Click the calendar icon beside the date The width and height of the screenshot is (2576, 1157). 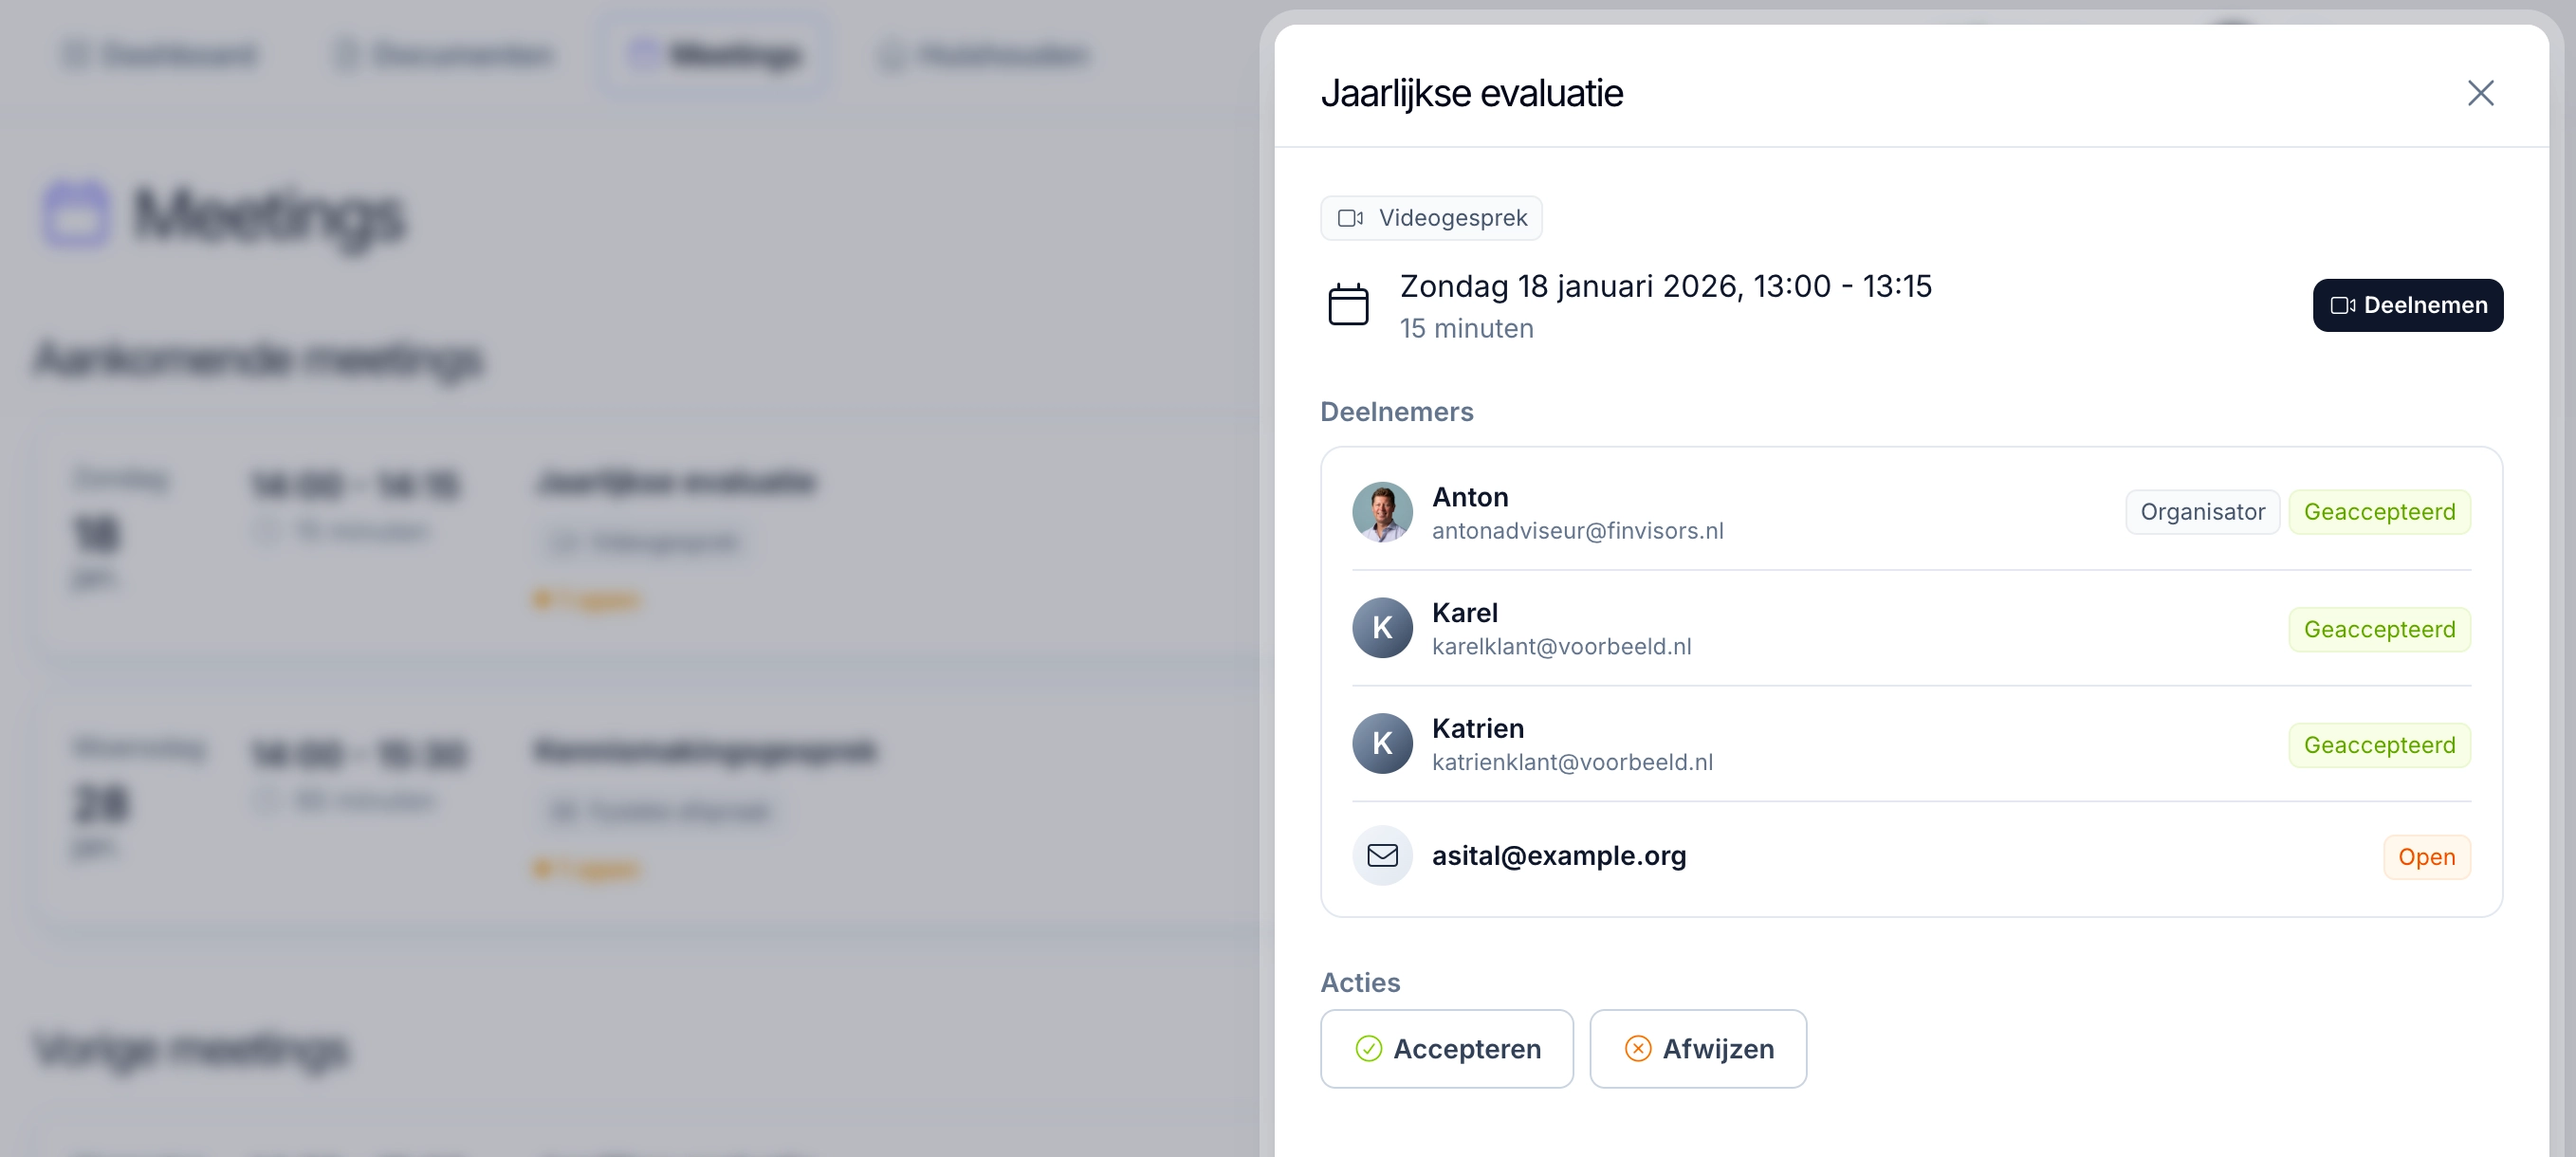[1347, 305]
